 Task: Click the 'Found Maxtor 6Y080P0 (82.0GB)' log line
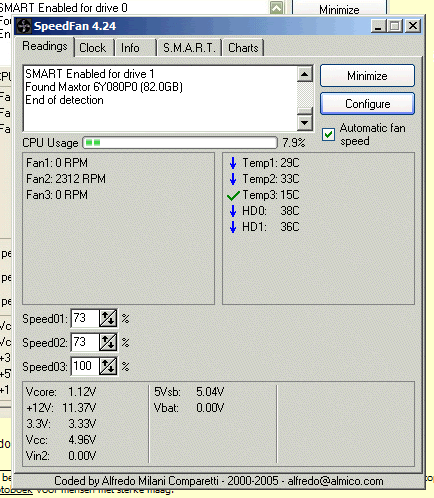[x=104, y=87]
